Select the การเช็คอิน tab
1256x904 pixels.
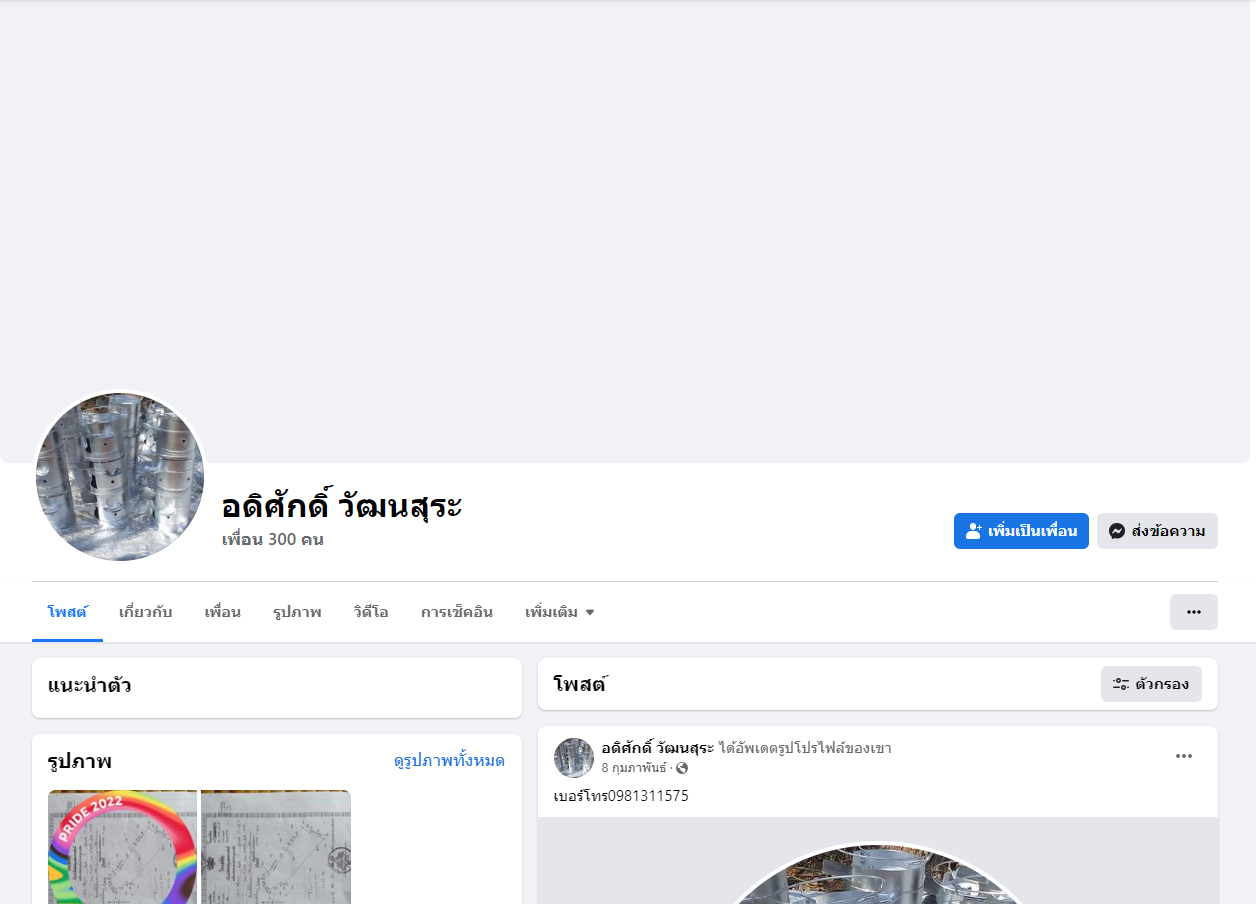tap(457, 612)
